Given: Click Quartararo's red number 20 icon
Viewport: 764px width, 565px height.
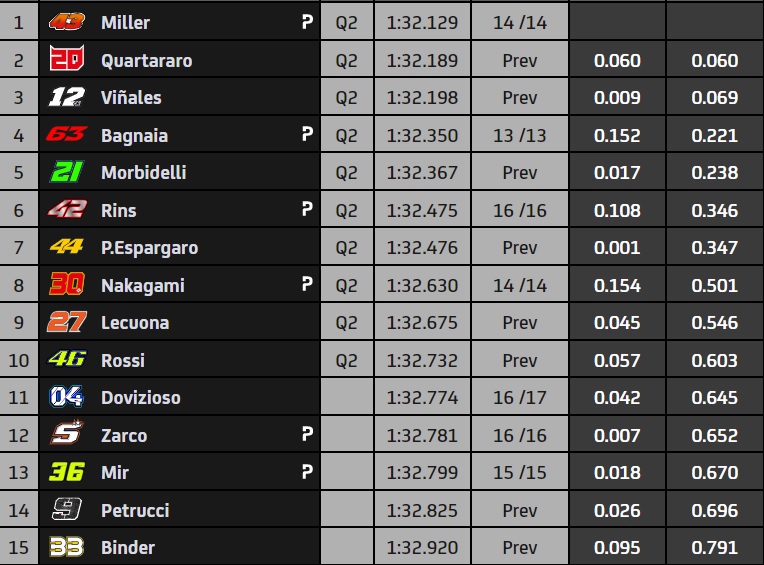Looking at the screenshot, I should (x=67, y=58).
